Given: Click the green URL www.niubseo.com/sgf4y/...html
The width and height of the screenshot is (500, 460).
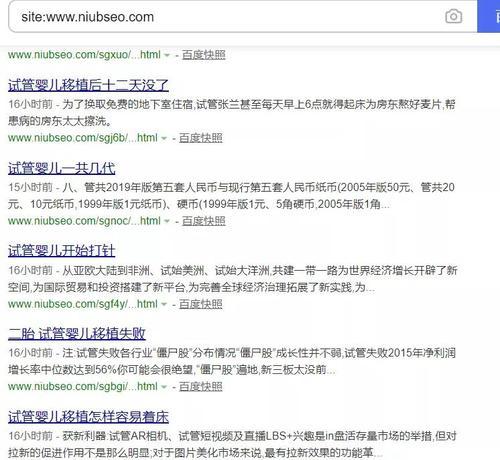Looking at the screenshot, I should pos(83,304).
